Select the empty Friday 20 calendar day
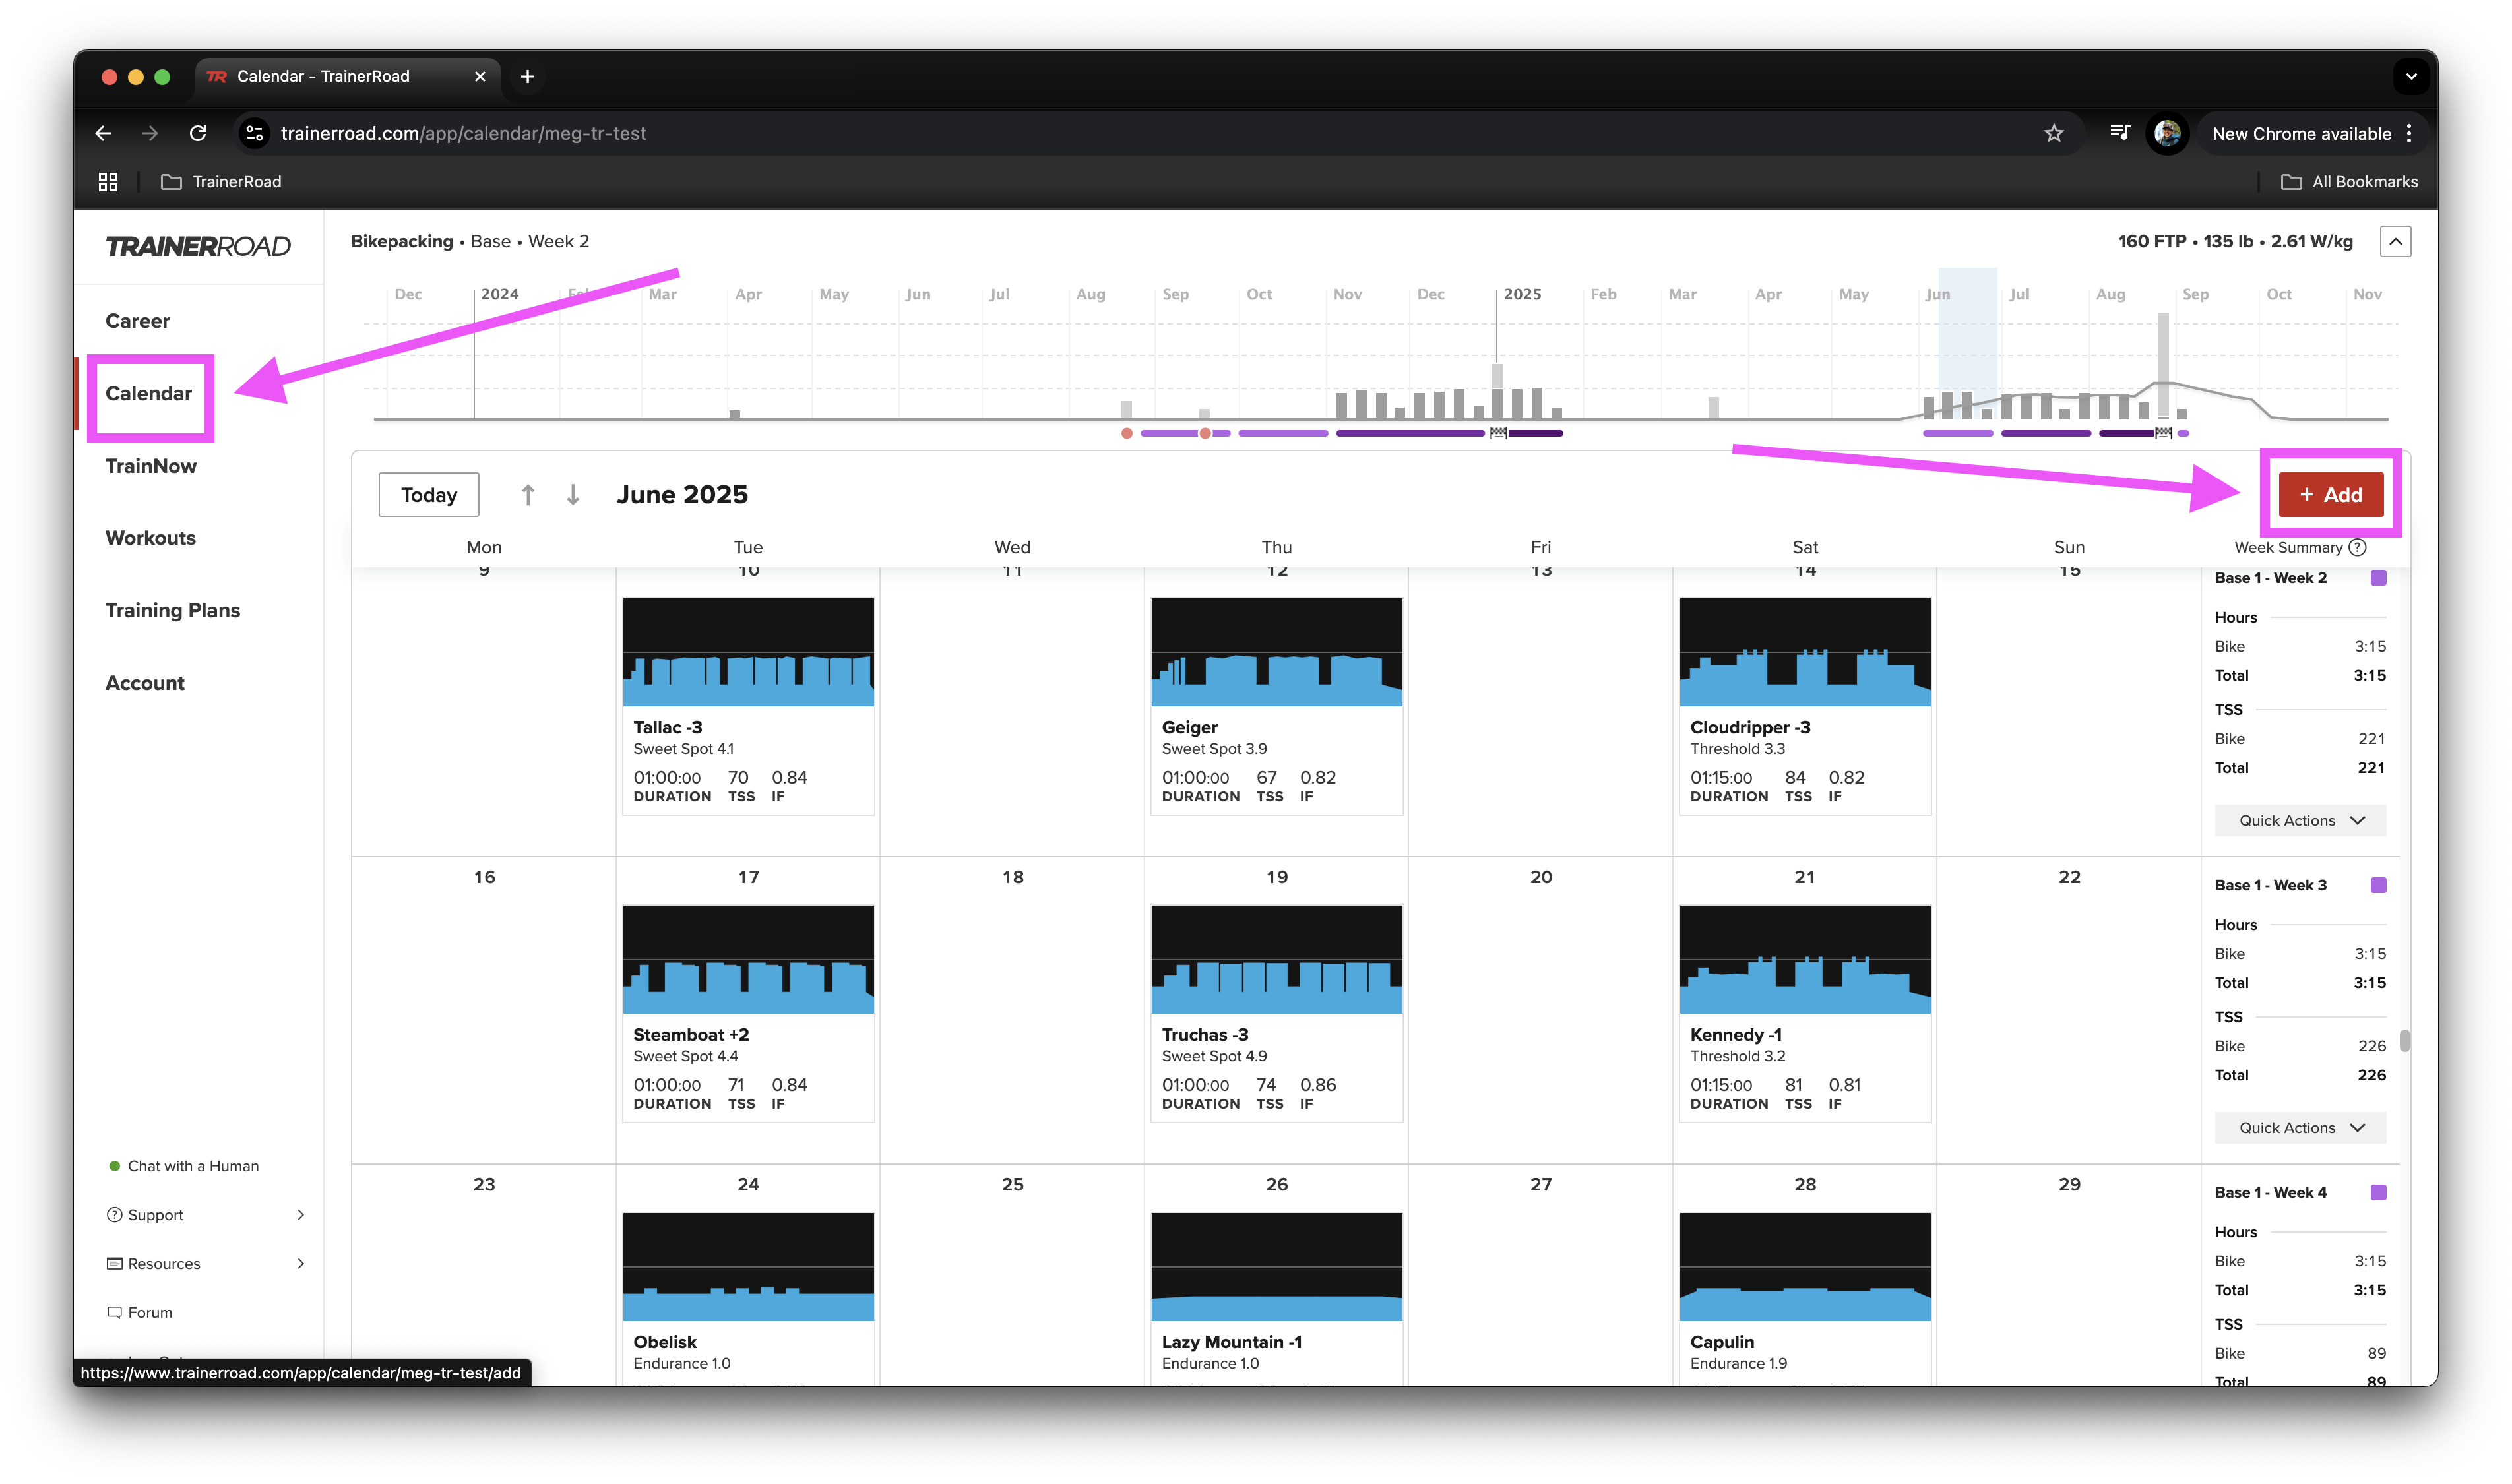The height and width of the screenshot is (1484, 2512). click(1541, 1010)
